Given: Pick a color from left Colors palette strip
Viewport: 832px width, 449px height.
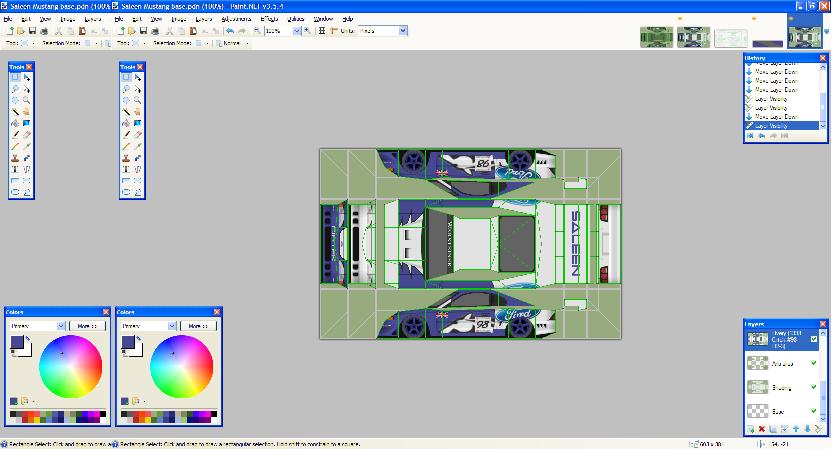Looking at the screenshot, I should coord(58,417).
